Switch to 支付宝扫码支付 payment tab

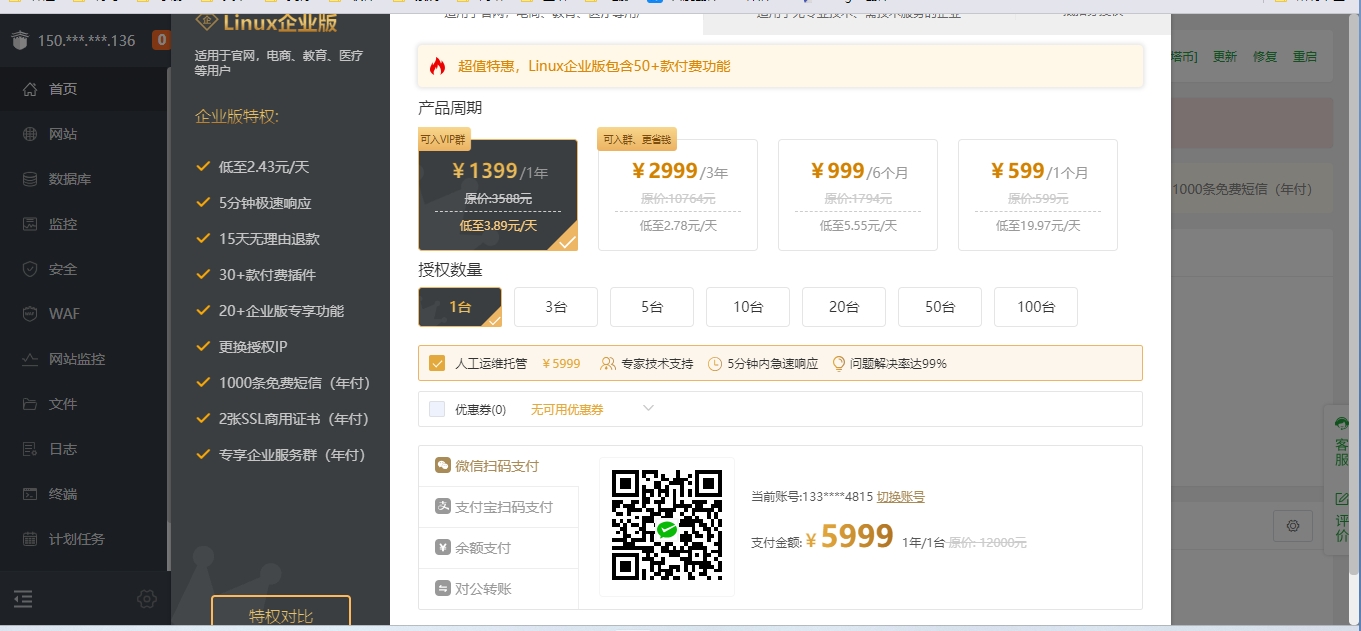point(498,507)
